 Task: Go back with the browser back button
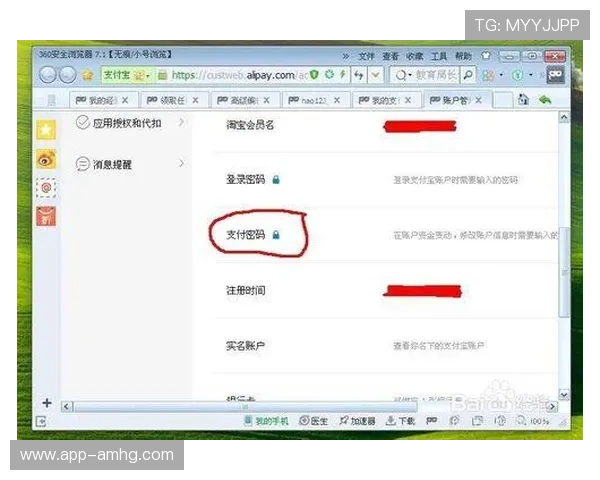click(x=48, y=75)
